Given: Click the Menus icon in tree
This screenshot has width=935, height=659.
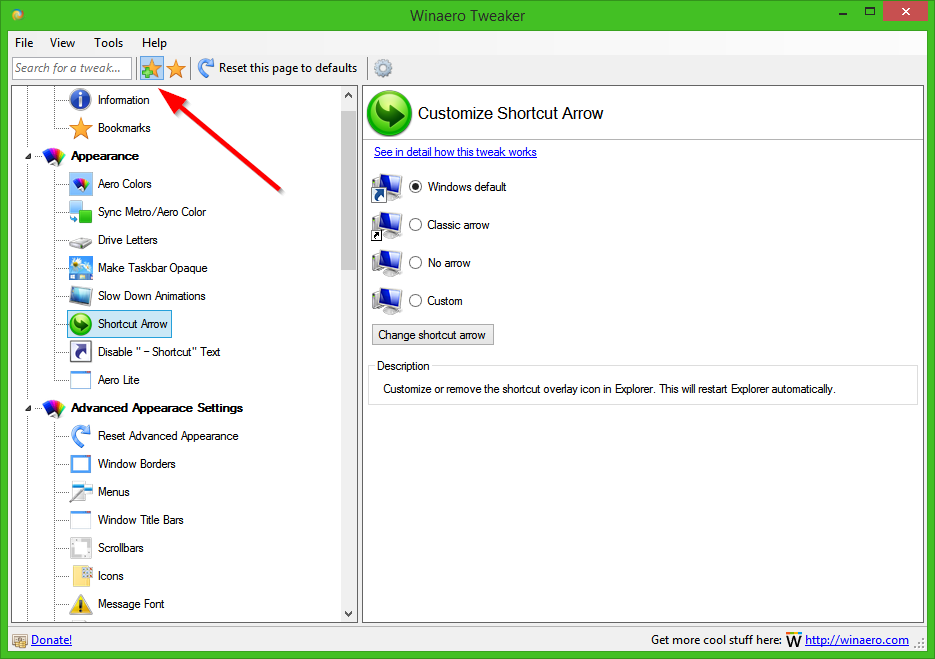Looking at the screenshot, I should (81, 491).
